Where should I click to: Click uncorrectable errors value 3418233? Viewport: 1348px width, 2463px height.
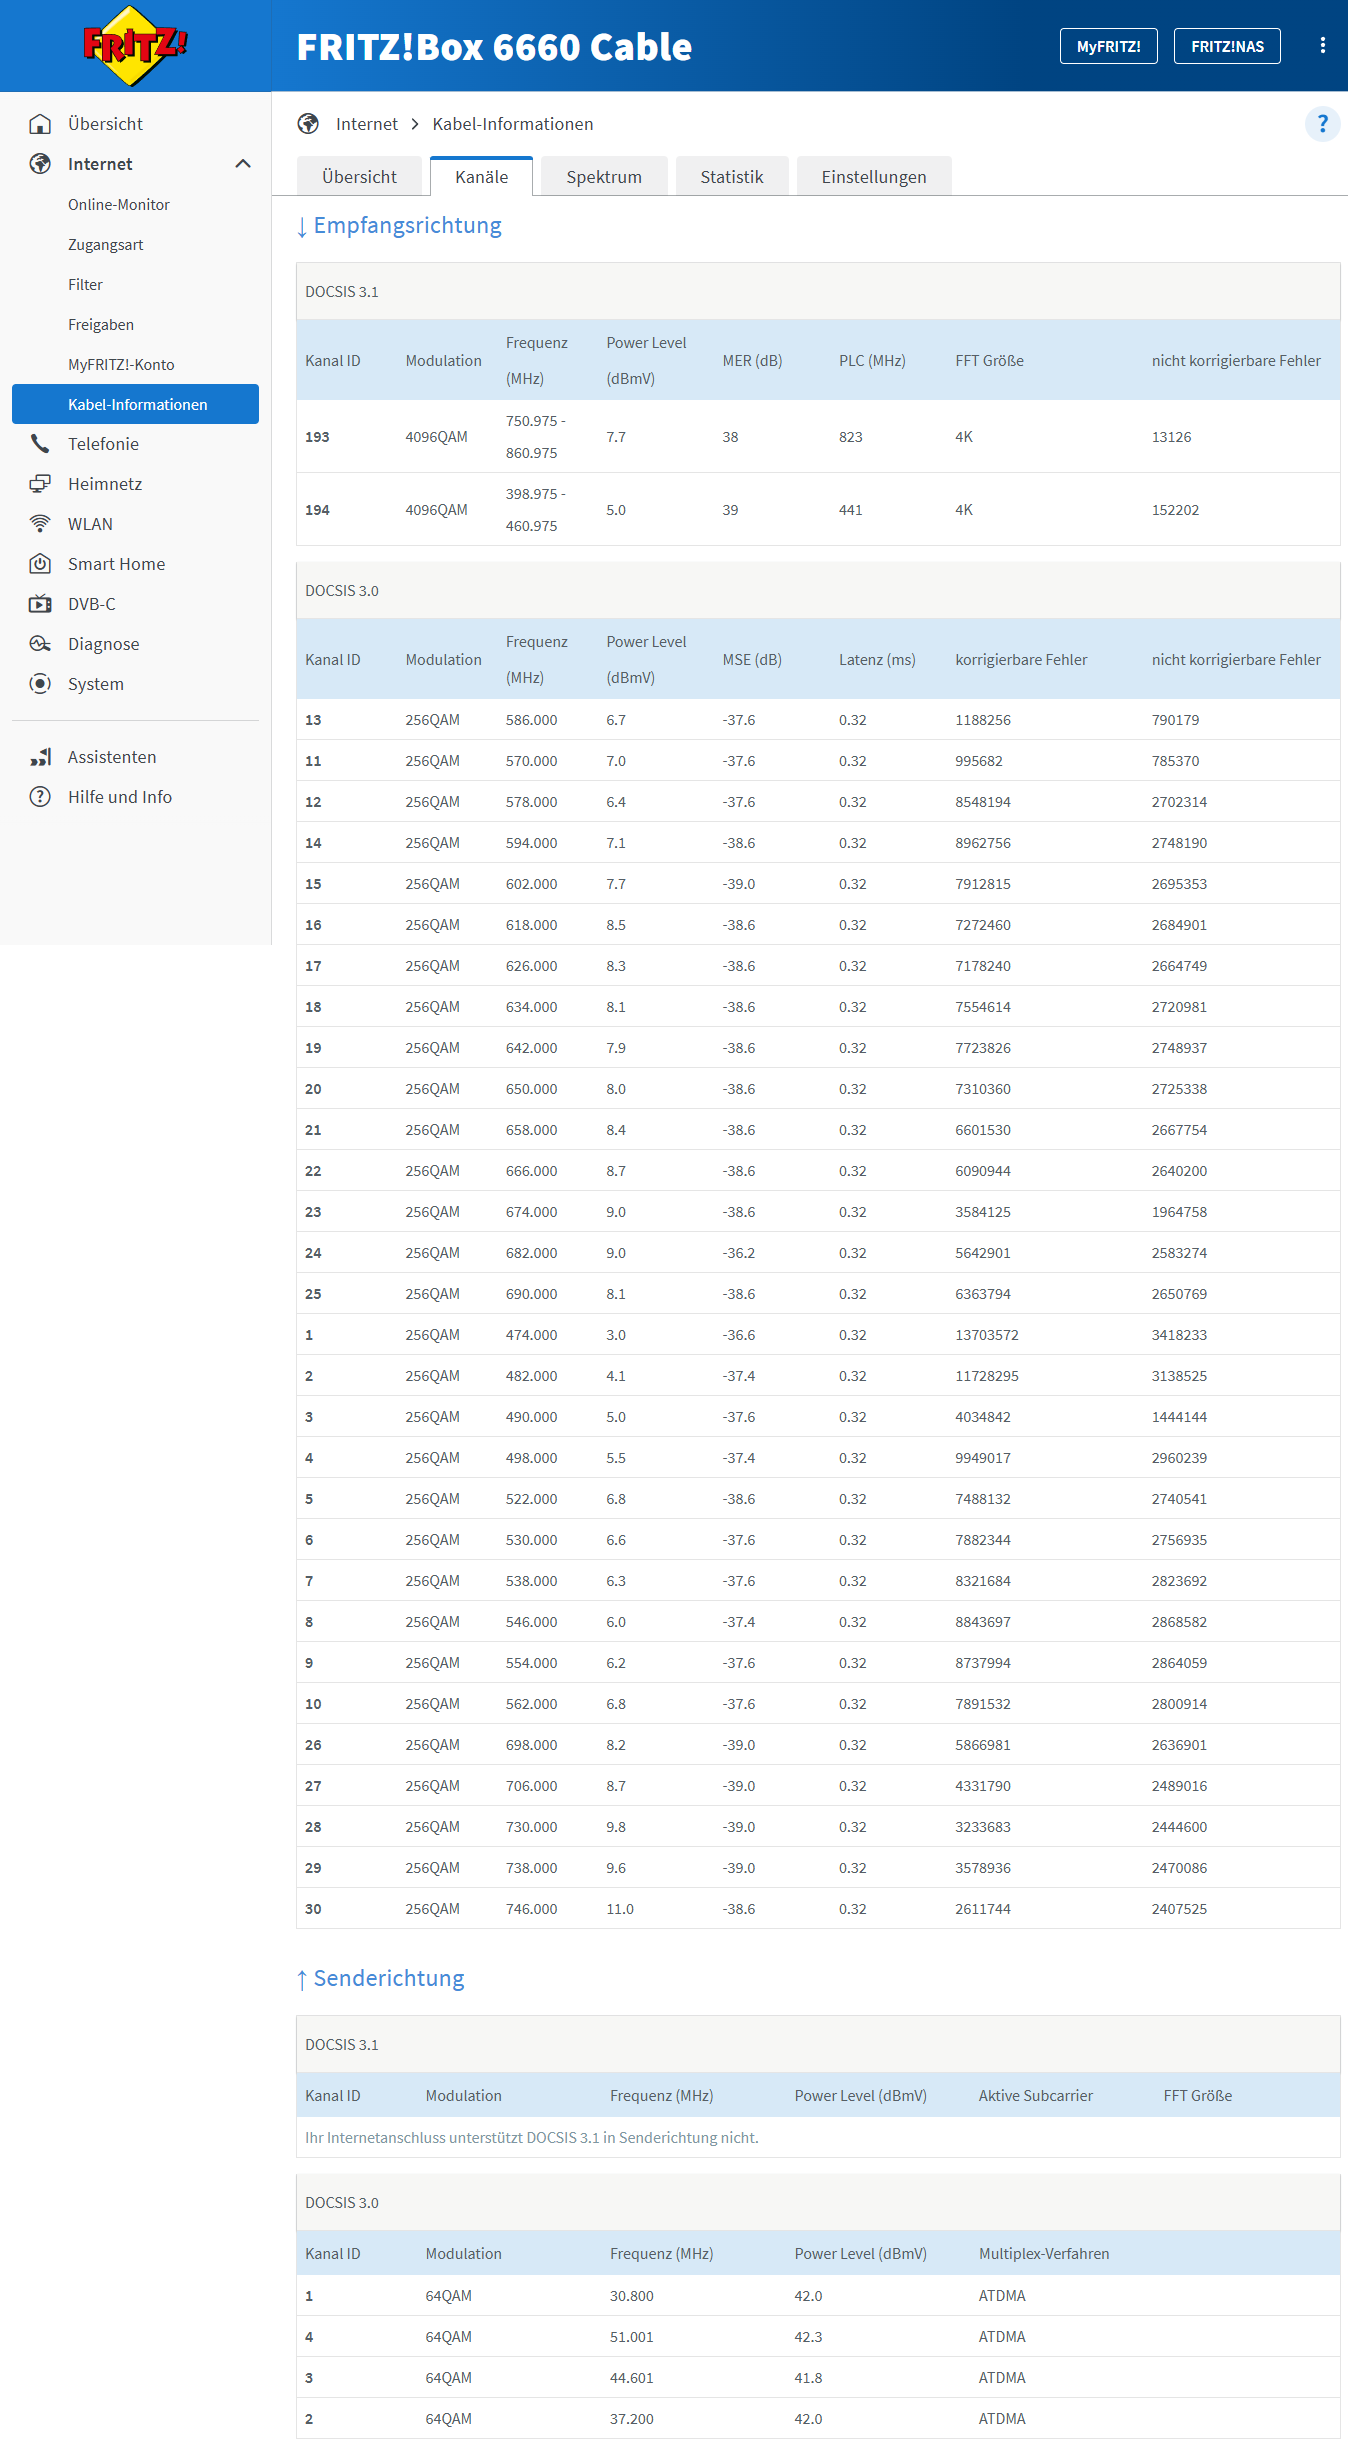1179,1335
